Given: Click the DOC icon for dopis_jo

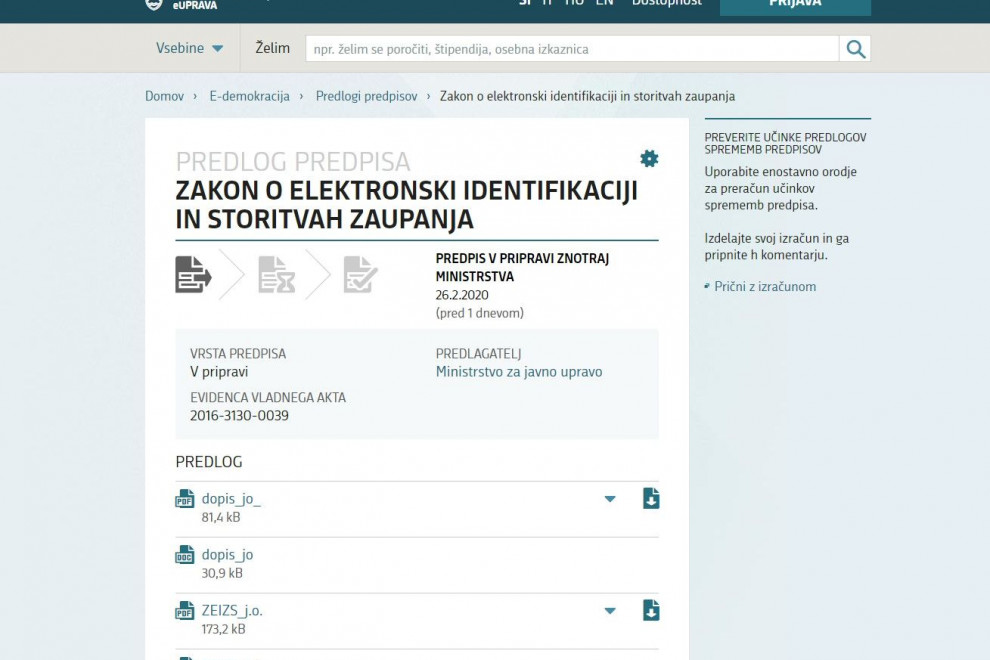Looking at the screenshot, I should 184,555.
